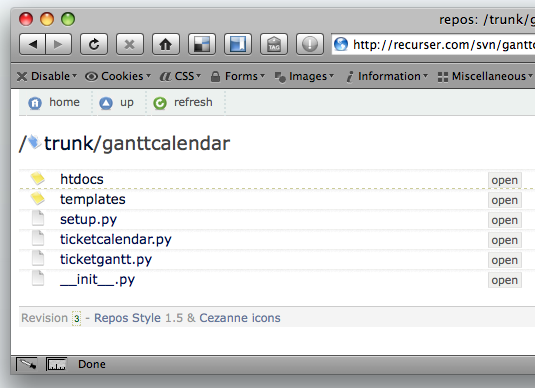Click the ruler icon in the status bar
The image size is (535, 388).
pos(56,364)
